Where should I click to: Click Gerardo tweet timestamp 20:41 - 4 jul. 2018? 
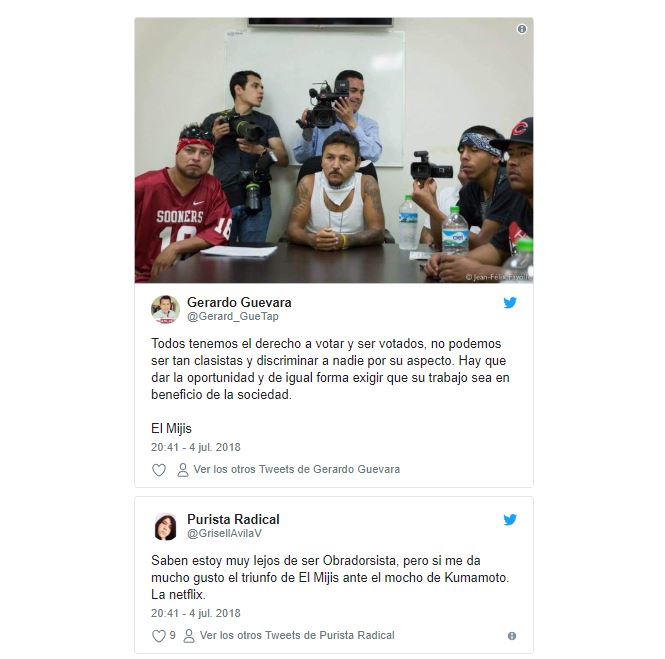point(196,447)
